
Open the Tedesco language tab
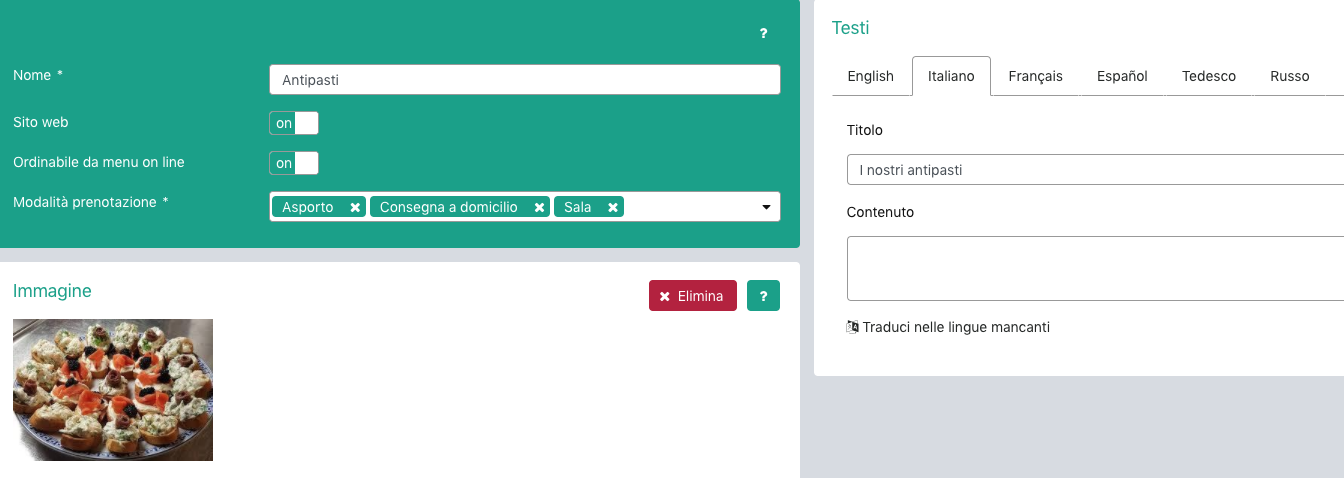(x=1208, y=76)
